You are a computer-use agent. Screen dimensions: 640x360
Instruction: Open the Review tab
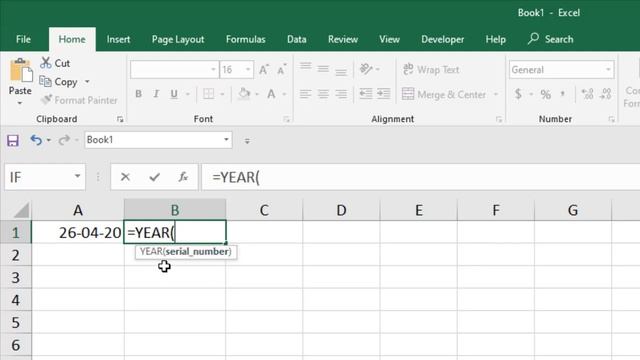click(x=342, y=39)
